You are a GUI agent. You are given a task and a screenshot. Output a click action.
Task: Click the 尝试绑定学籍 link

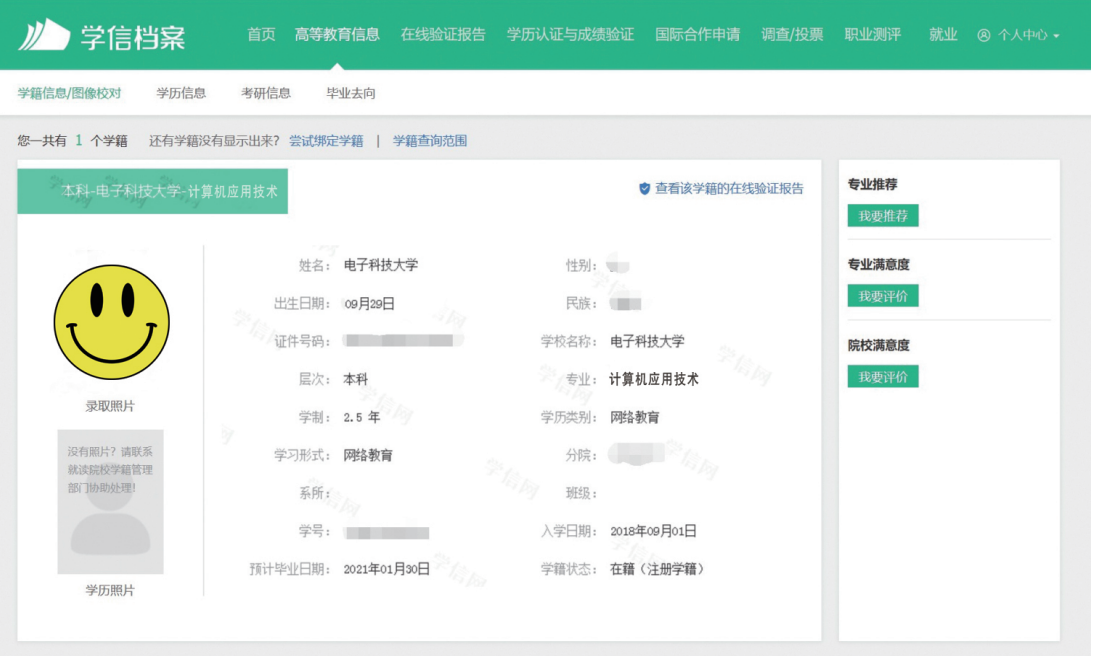326,141
